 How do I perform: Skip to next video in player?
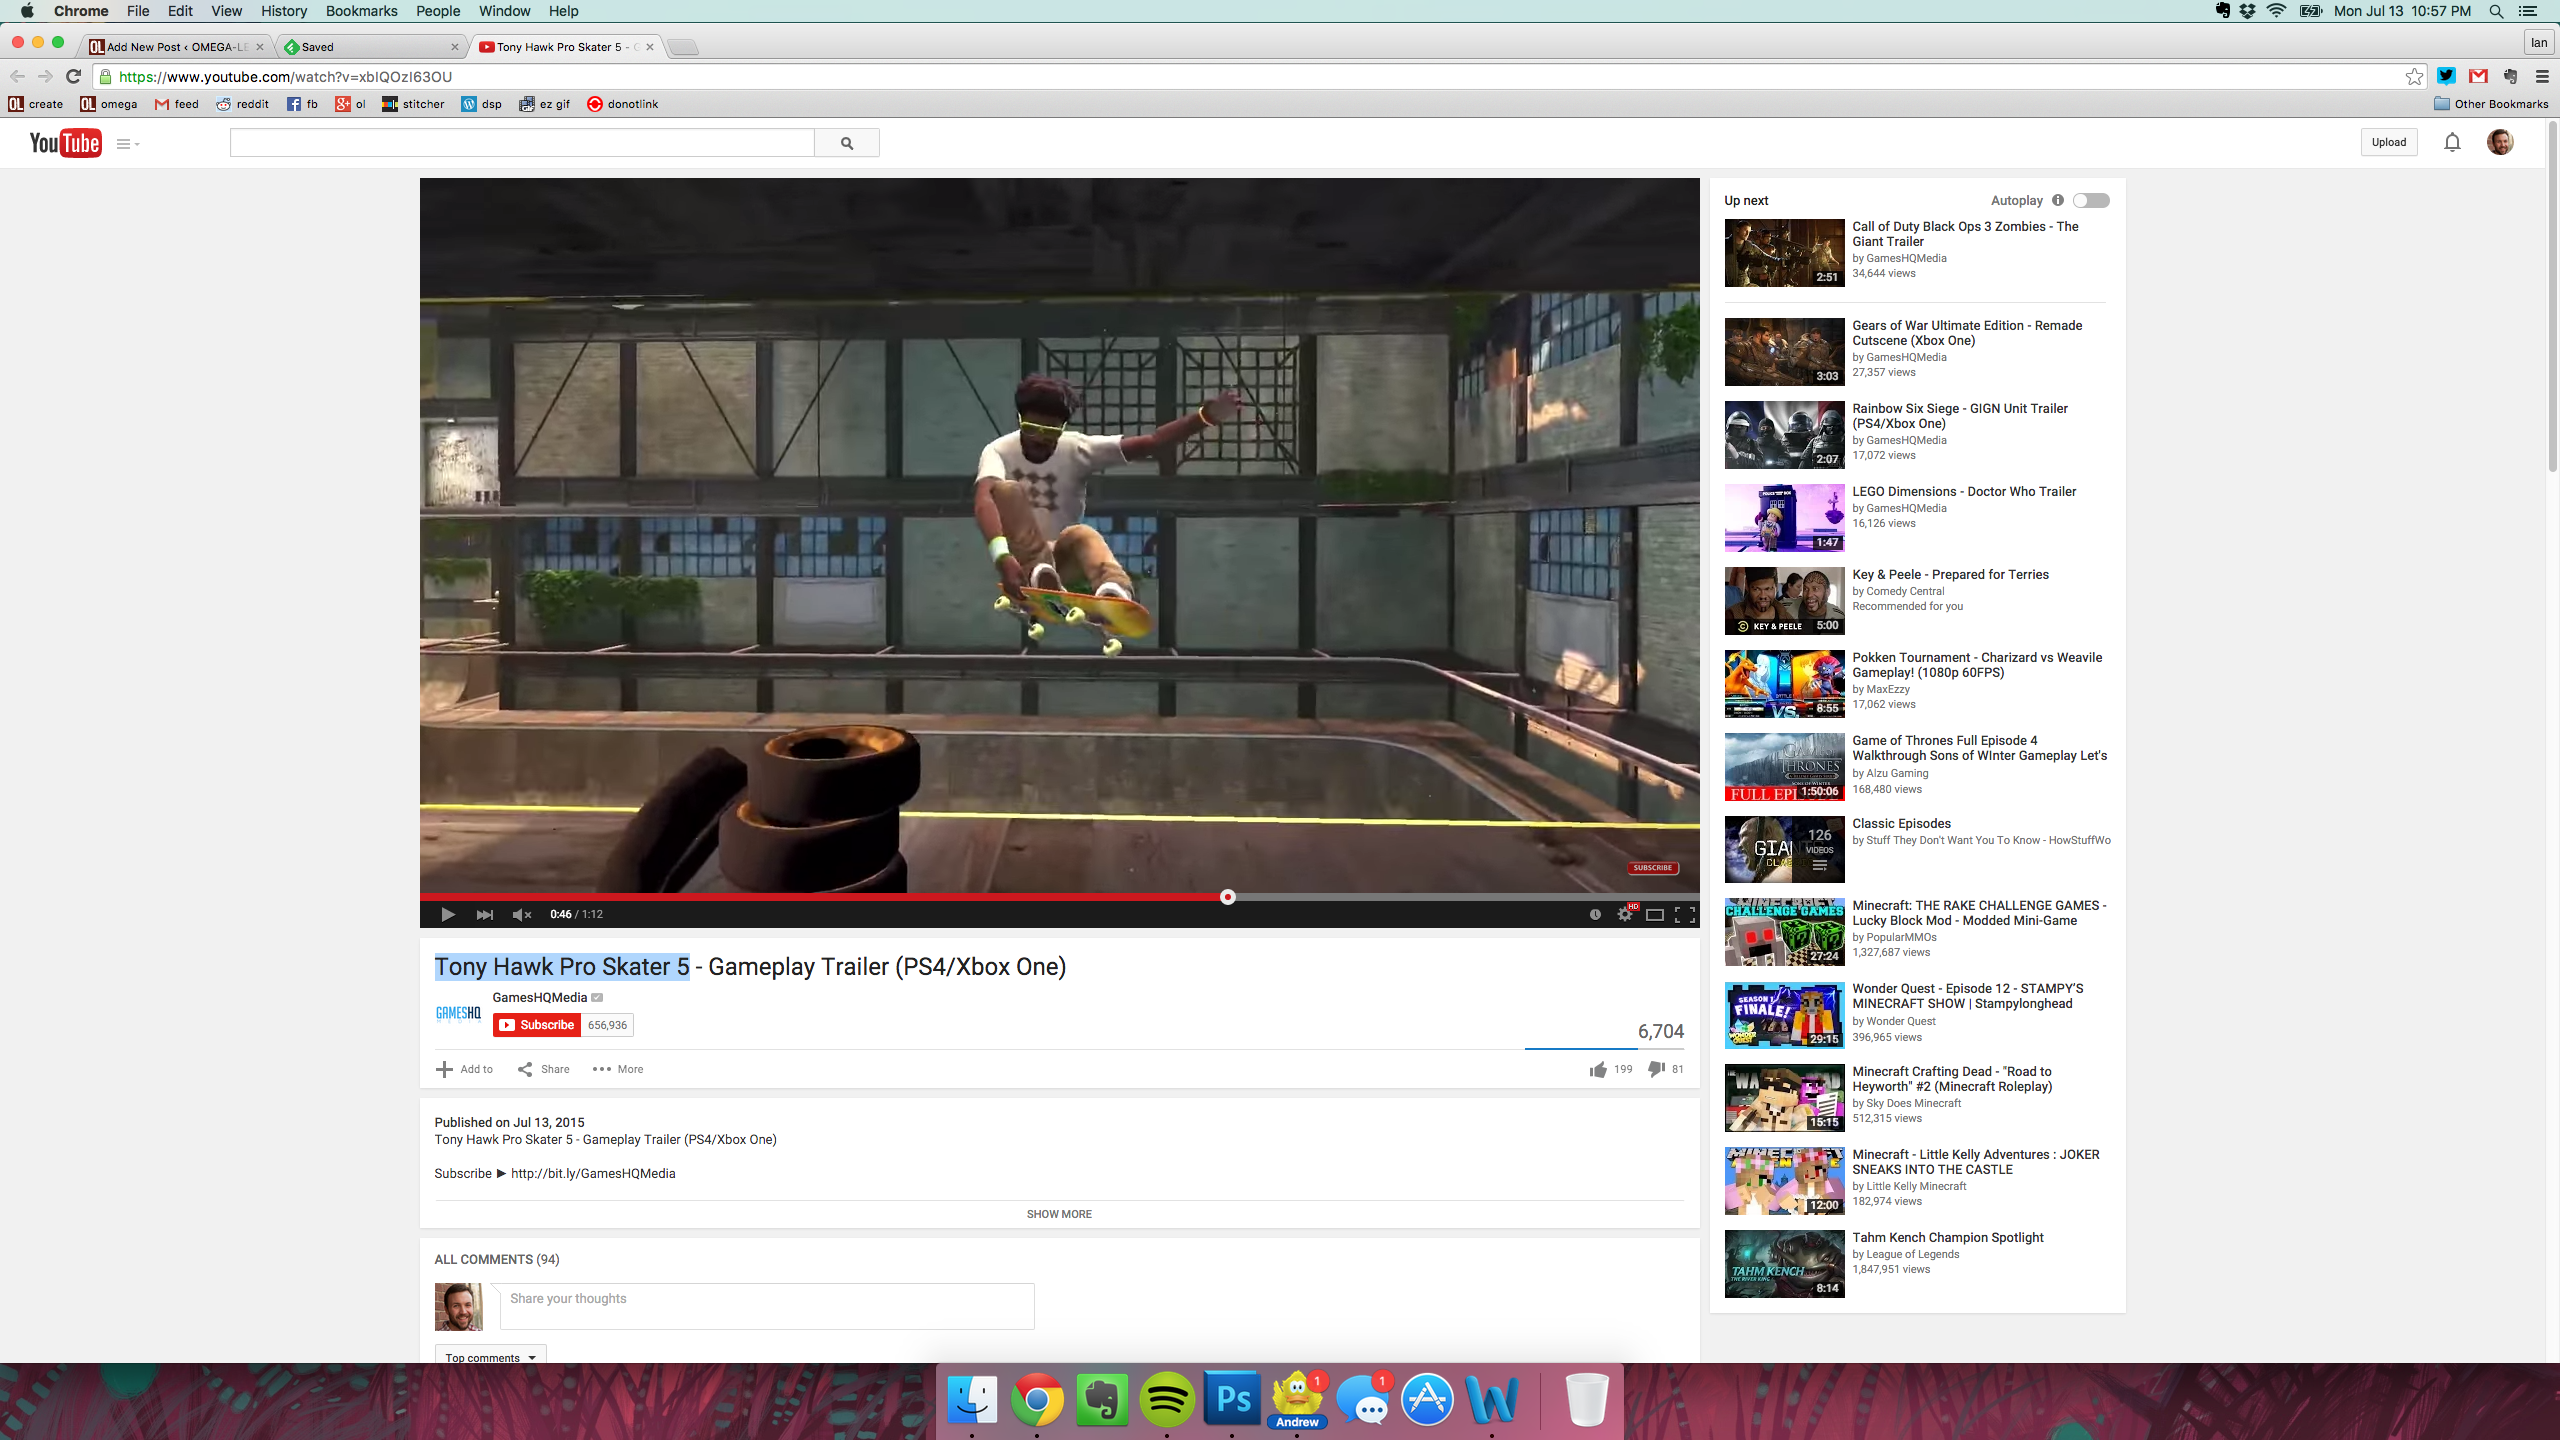click(485, 914)
